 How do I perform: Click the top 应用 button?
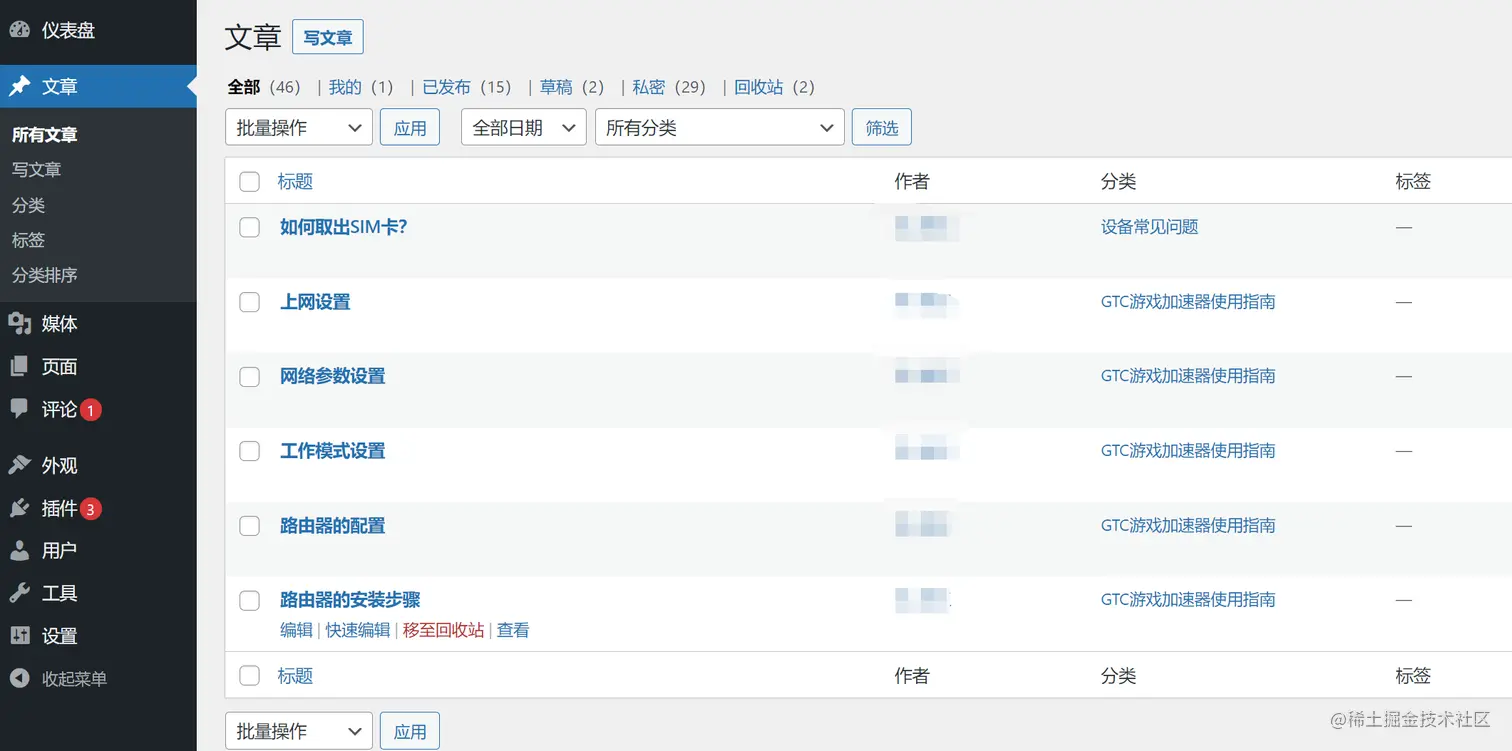(410, 127)
